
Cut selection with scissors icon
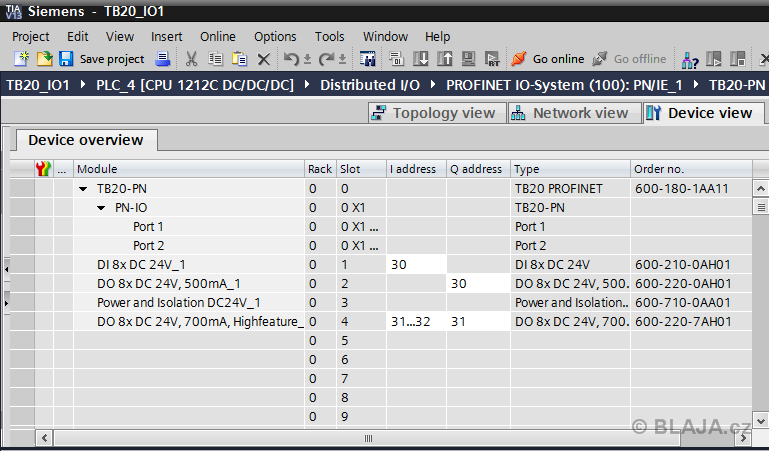tap(191, 59)
